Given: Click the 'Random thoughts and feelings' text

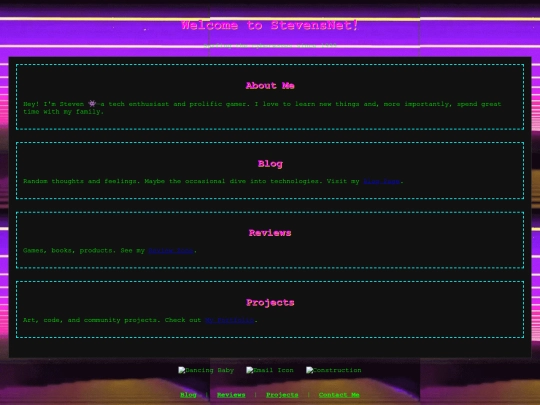Looking at the screenshot, I should point(213,181).
